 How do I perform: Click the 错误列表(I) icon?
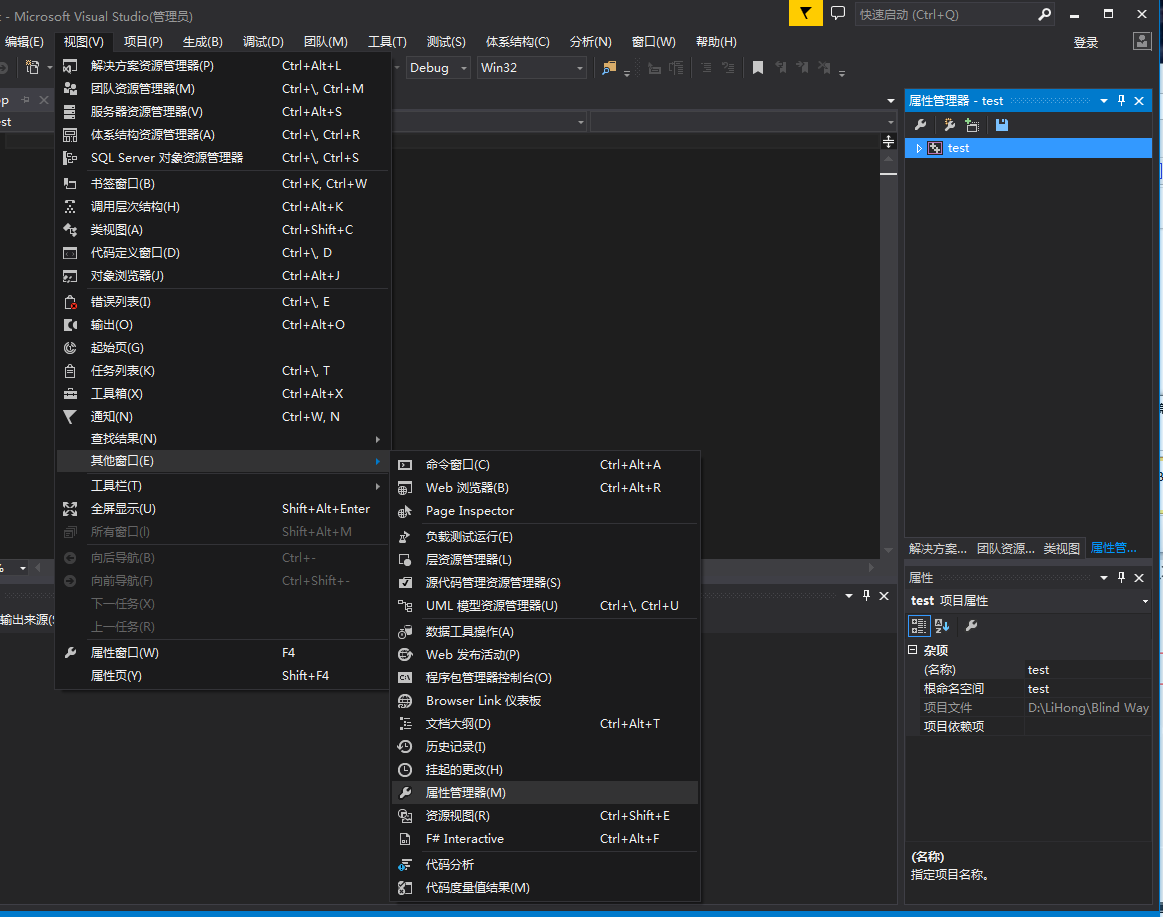point(70,302)
